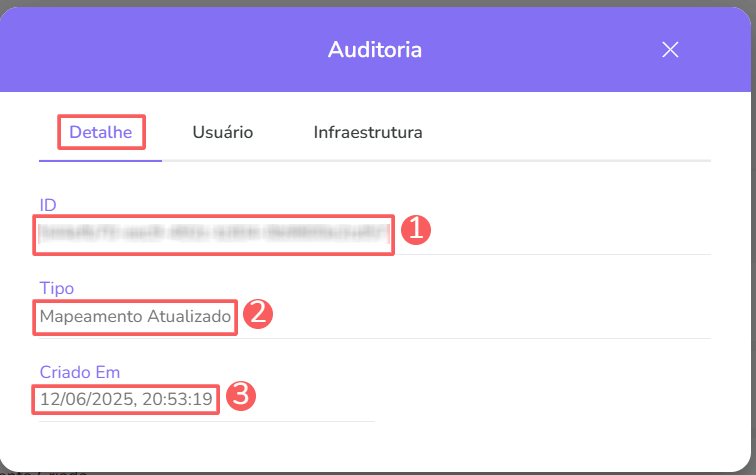This screenshot has width=756, height=475.
Task: Switch to the Usuário tab
Action: (x=222, y=132)
